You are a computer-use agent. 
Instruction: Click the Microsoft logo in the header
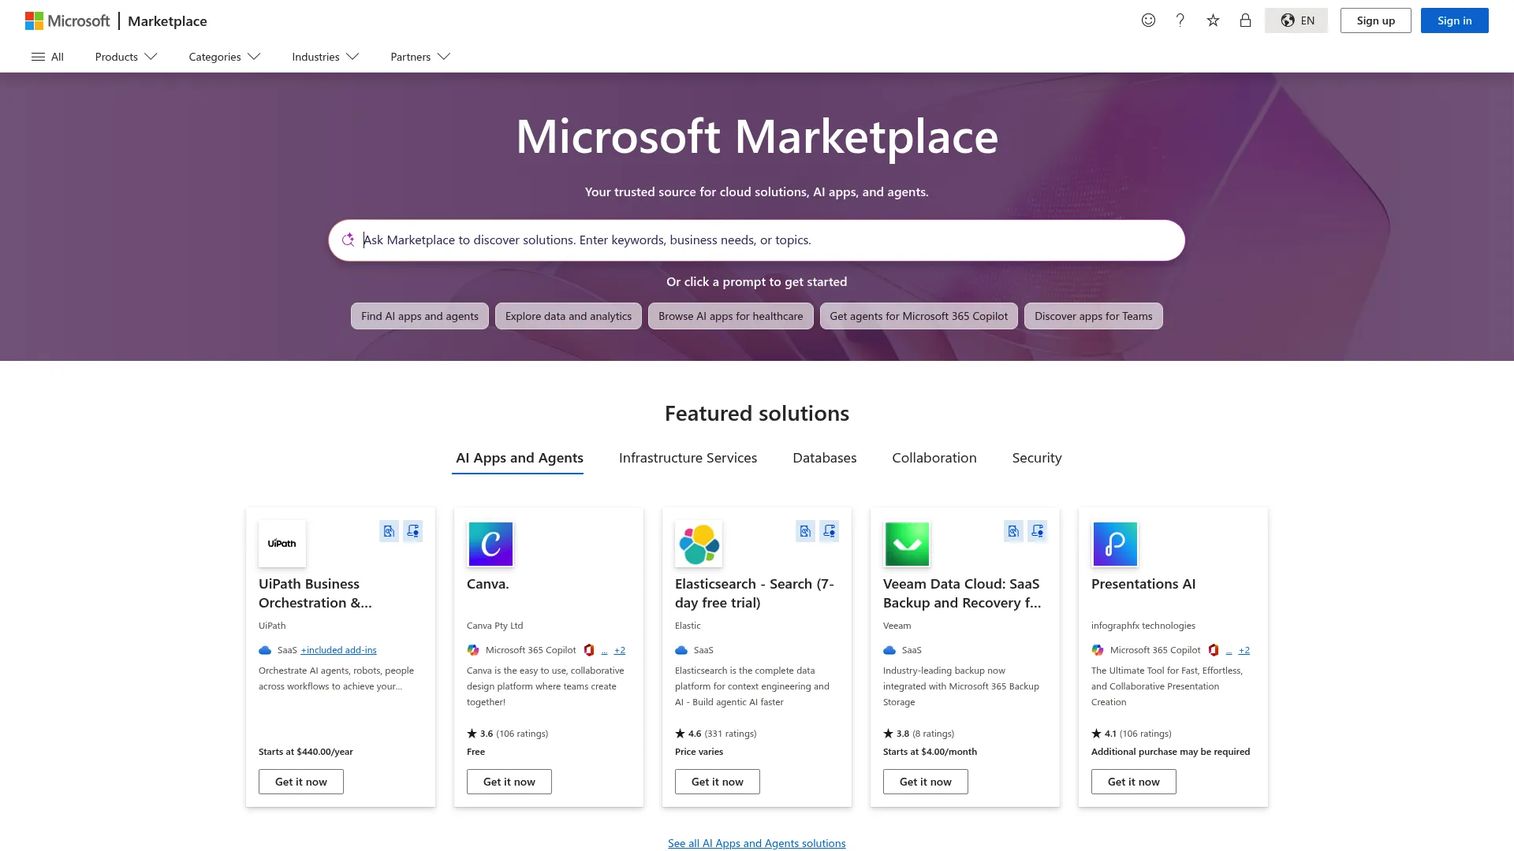pos(67,21)
